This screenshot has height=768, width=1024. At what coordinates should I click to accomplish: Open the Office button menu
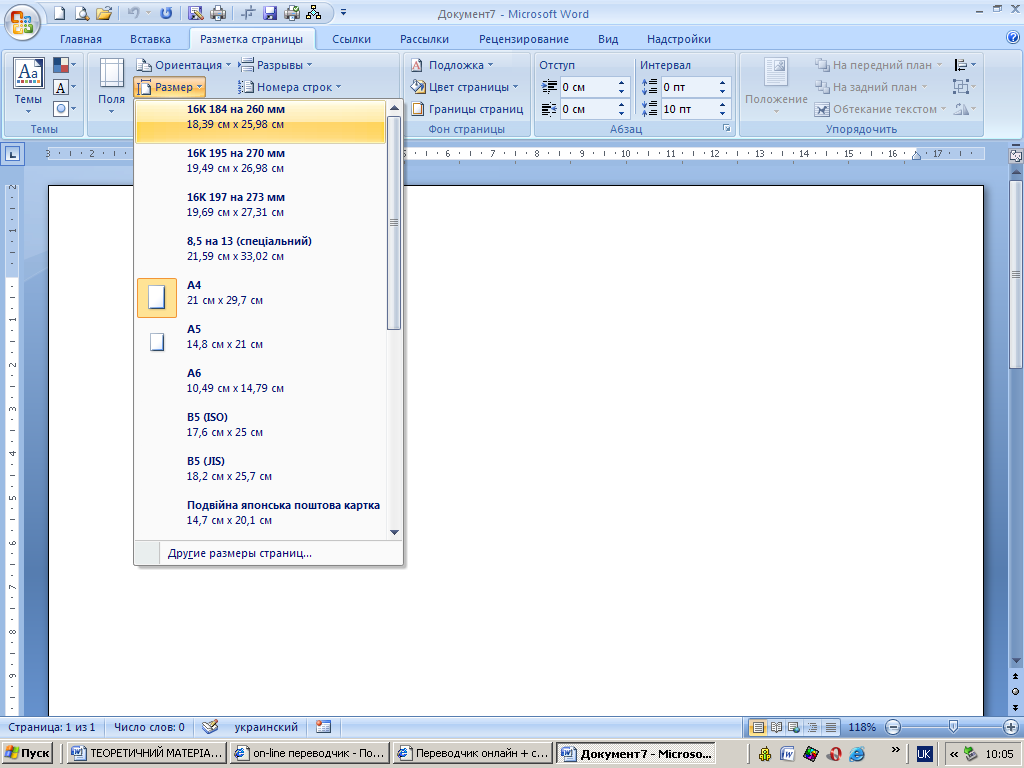22,21
